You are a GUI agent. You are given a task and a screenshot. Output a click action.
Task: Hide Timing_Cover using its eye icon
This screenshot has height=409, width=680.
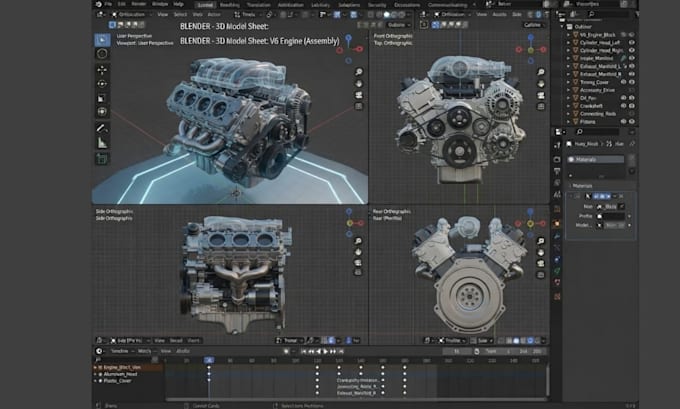point(632,82)
